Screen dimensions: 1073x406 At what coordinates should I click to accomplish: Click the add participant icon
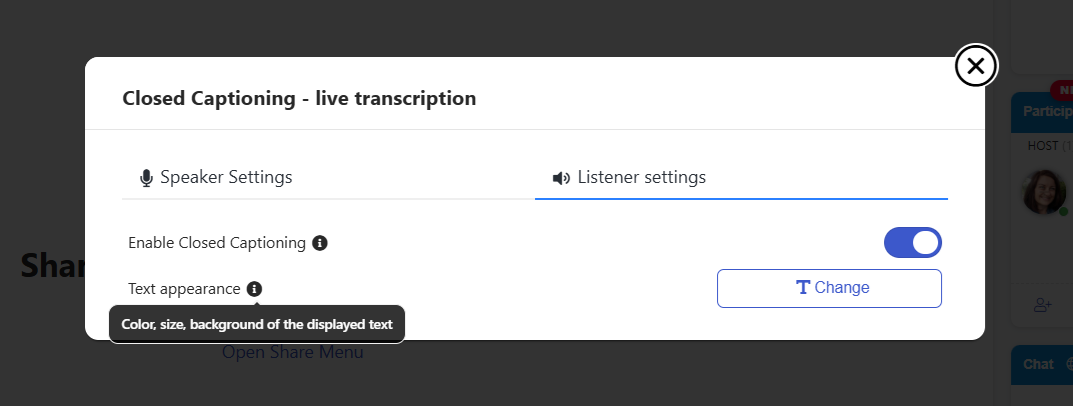tap(1042, 305)
